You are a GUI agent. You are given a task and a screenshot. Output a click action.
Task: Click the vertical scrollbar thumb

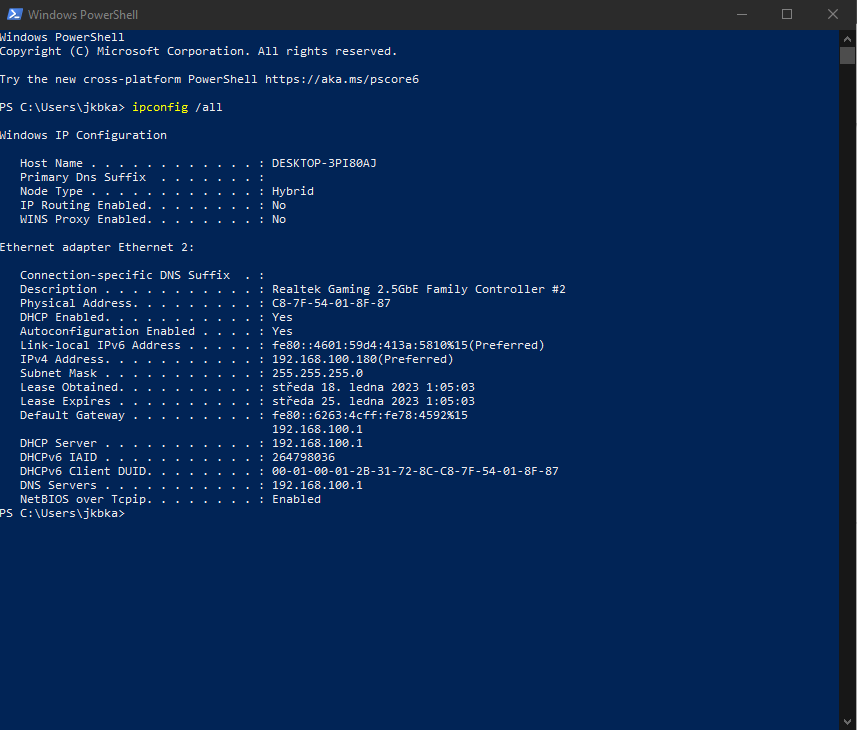click(847, 56)
